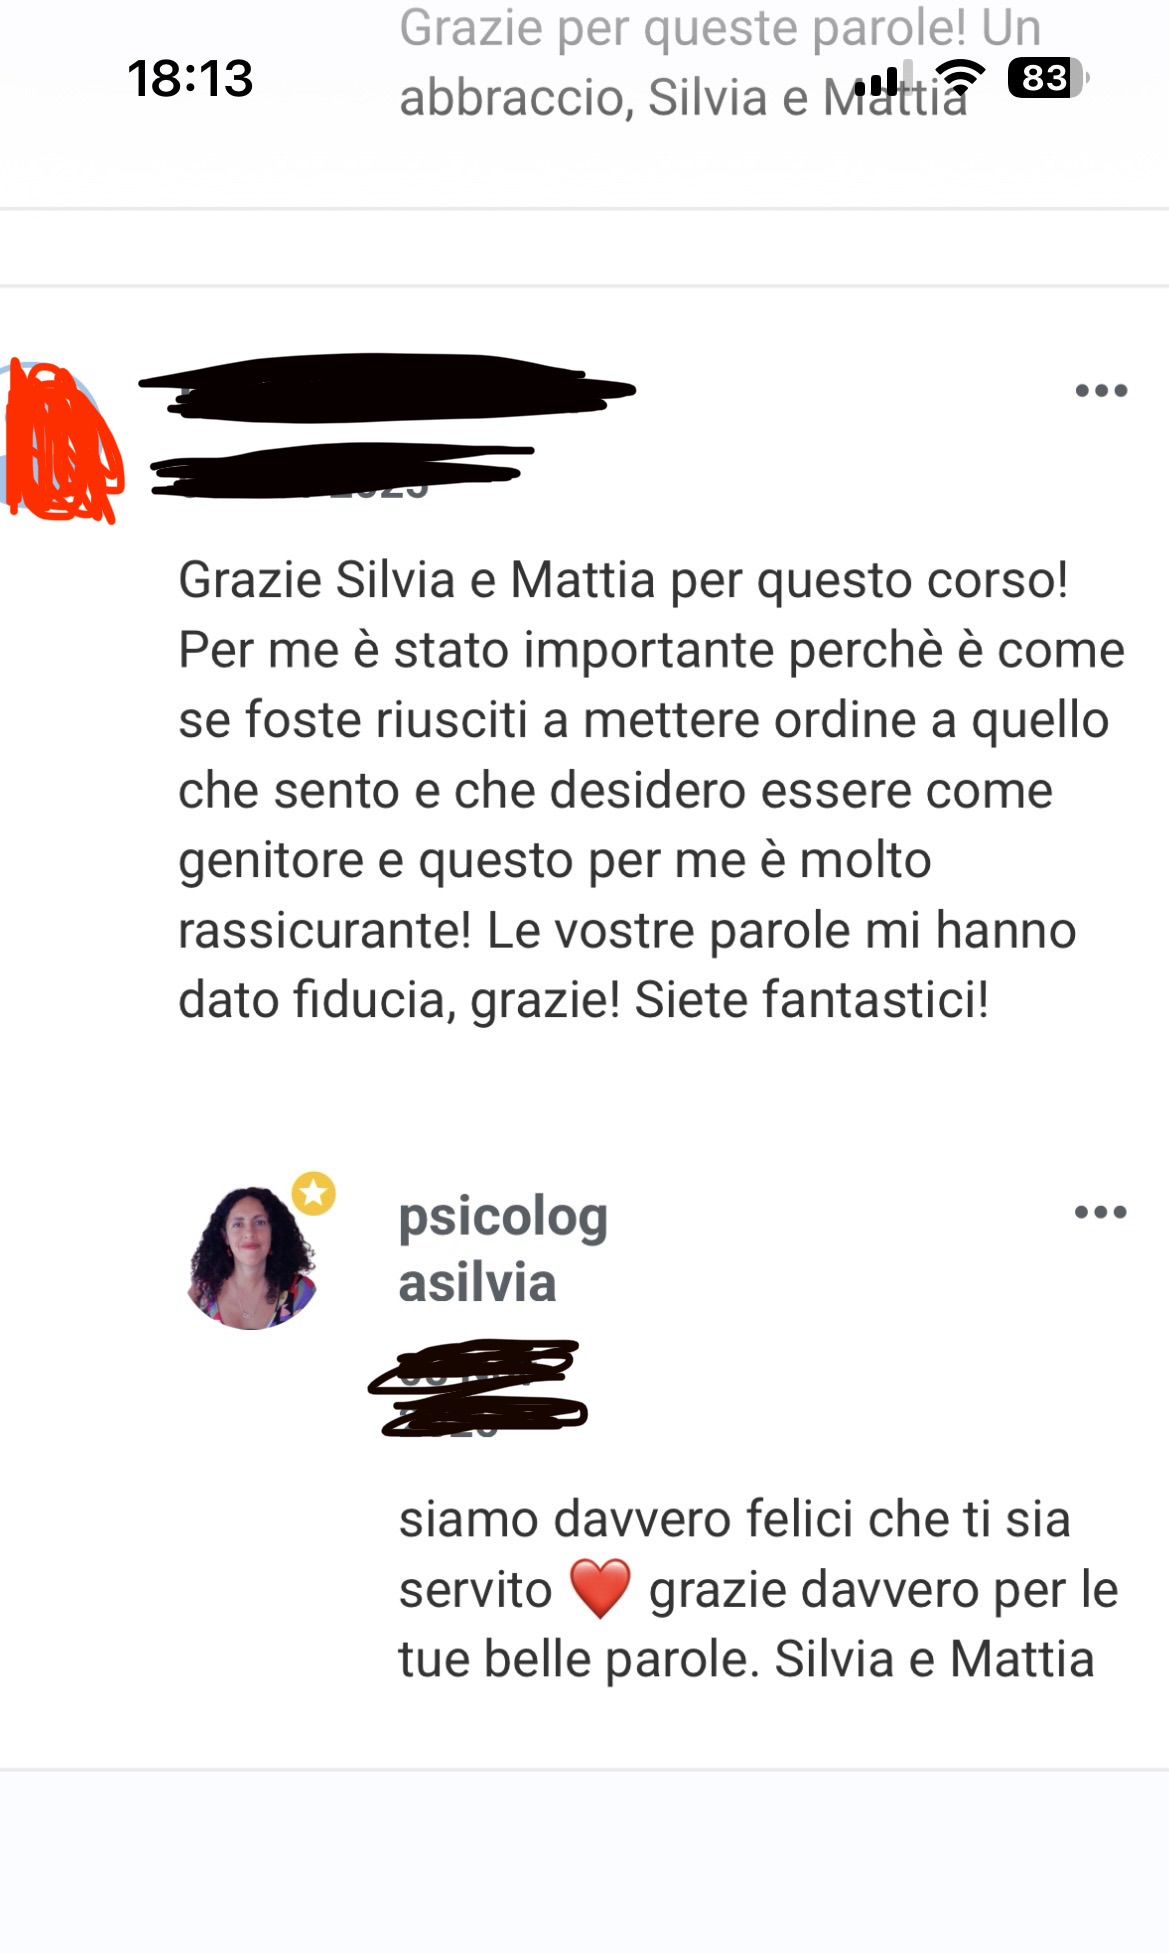The width and height of the screenshot is (1169, 1953).
Task: Tap the red heart emoji in the reply
Action: pyautogui.click(x=600, y=1588)
